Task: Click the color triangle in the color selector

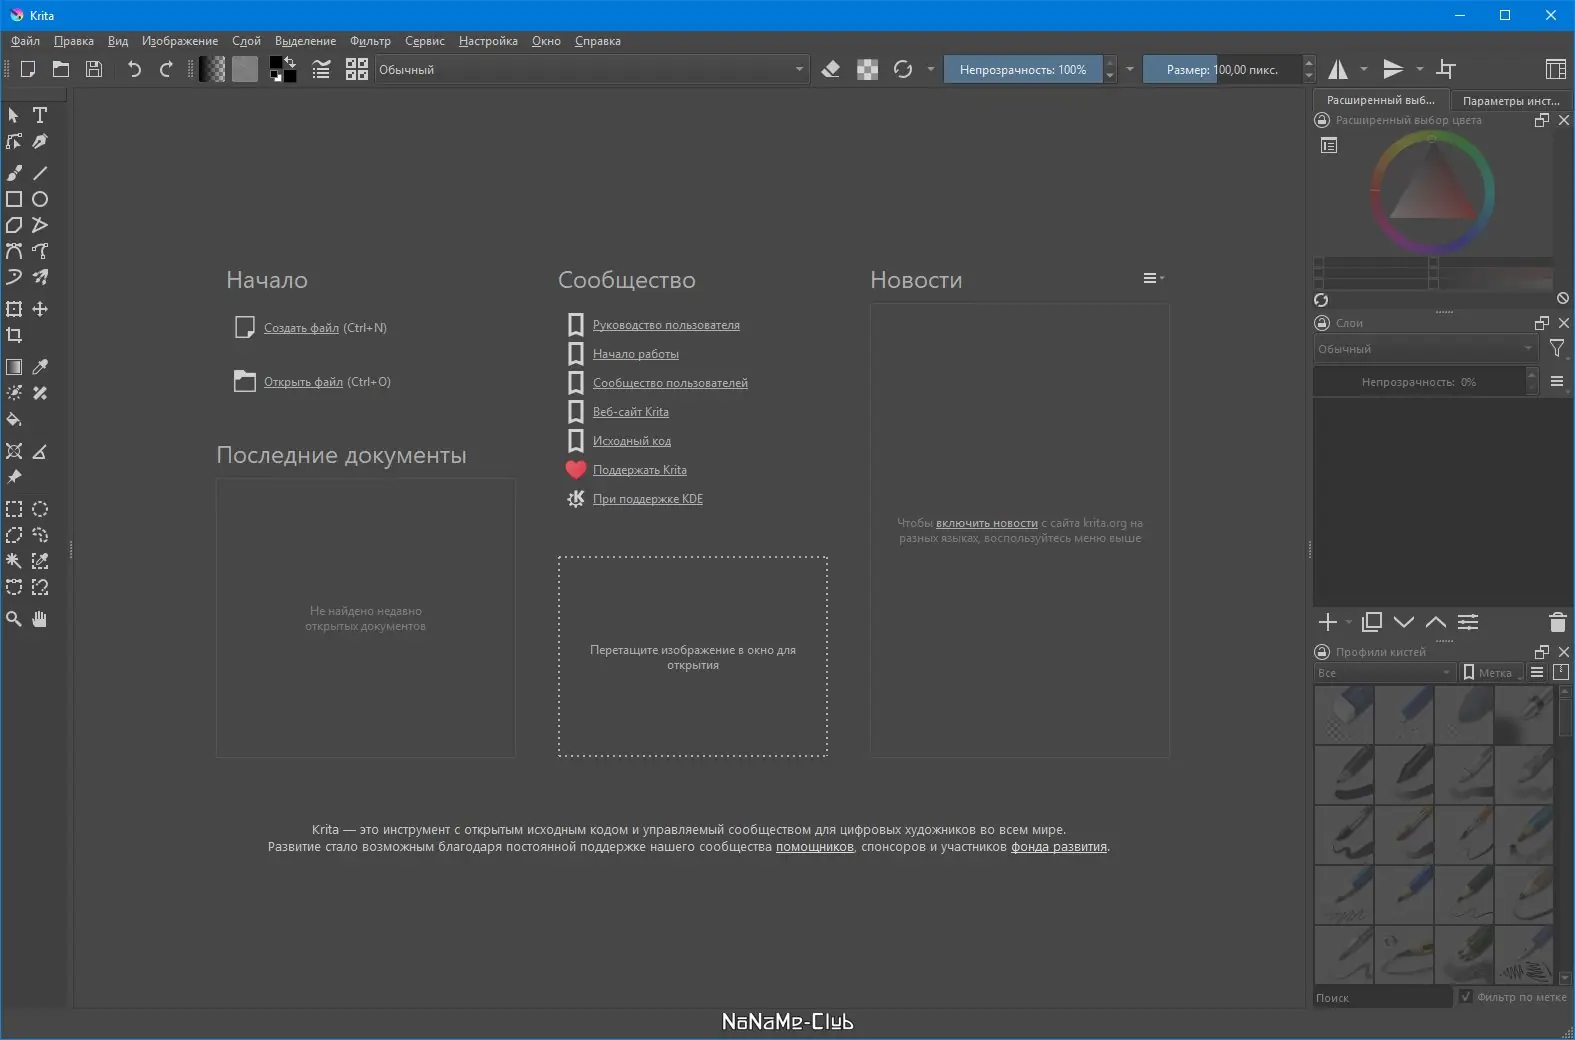Action: (1432, 183)
